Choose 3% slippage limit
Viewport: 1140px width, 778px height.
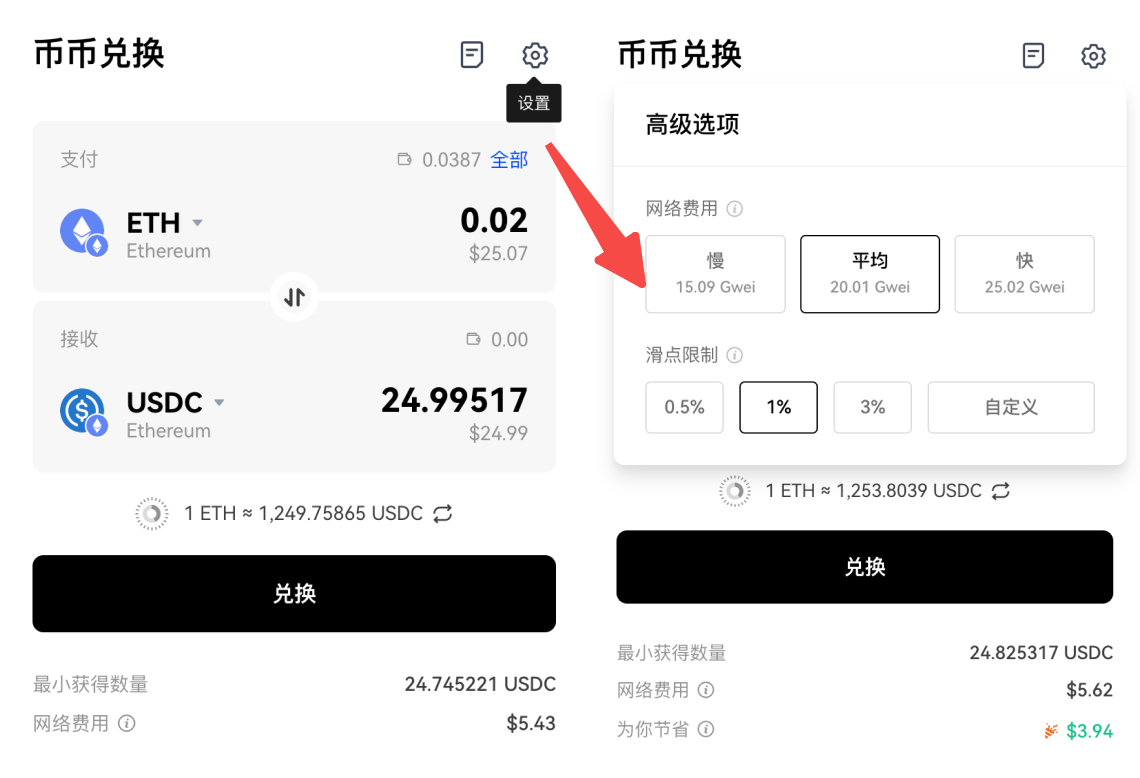[872, 407]
